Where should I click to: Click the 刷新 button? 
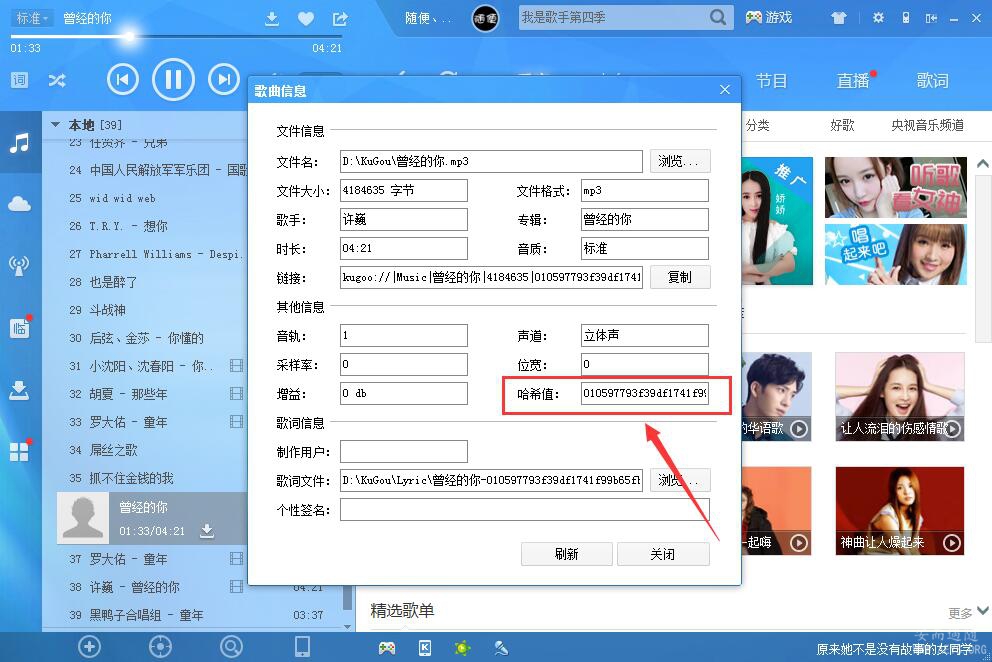tap(567, 554)
